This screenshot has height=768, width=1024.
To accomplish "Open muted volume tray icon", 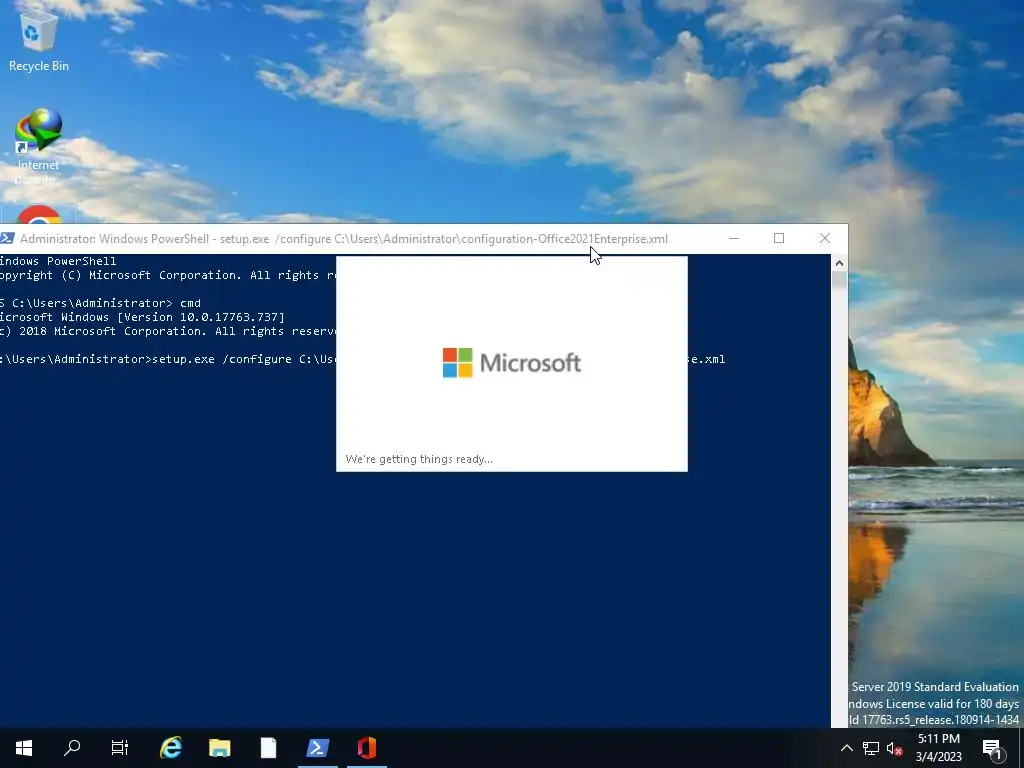I will 894,748.
